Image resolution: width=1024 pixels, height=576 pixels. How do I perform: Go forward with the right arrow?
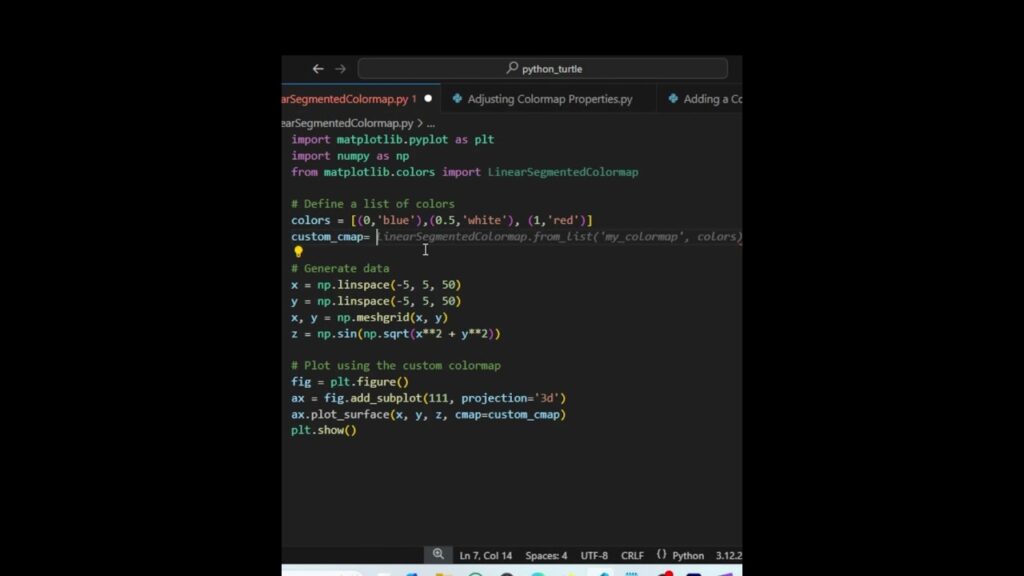coord(340,69)
